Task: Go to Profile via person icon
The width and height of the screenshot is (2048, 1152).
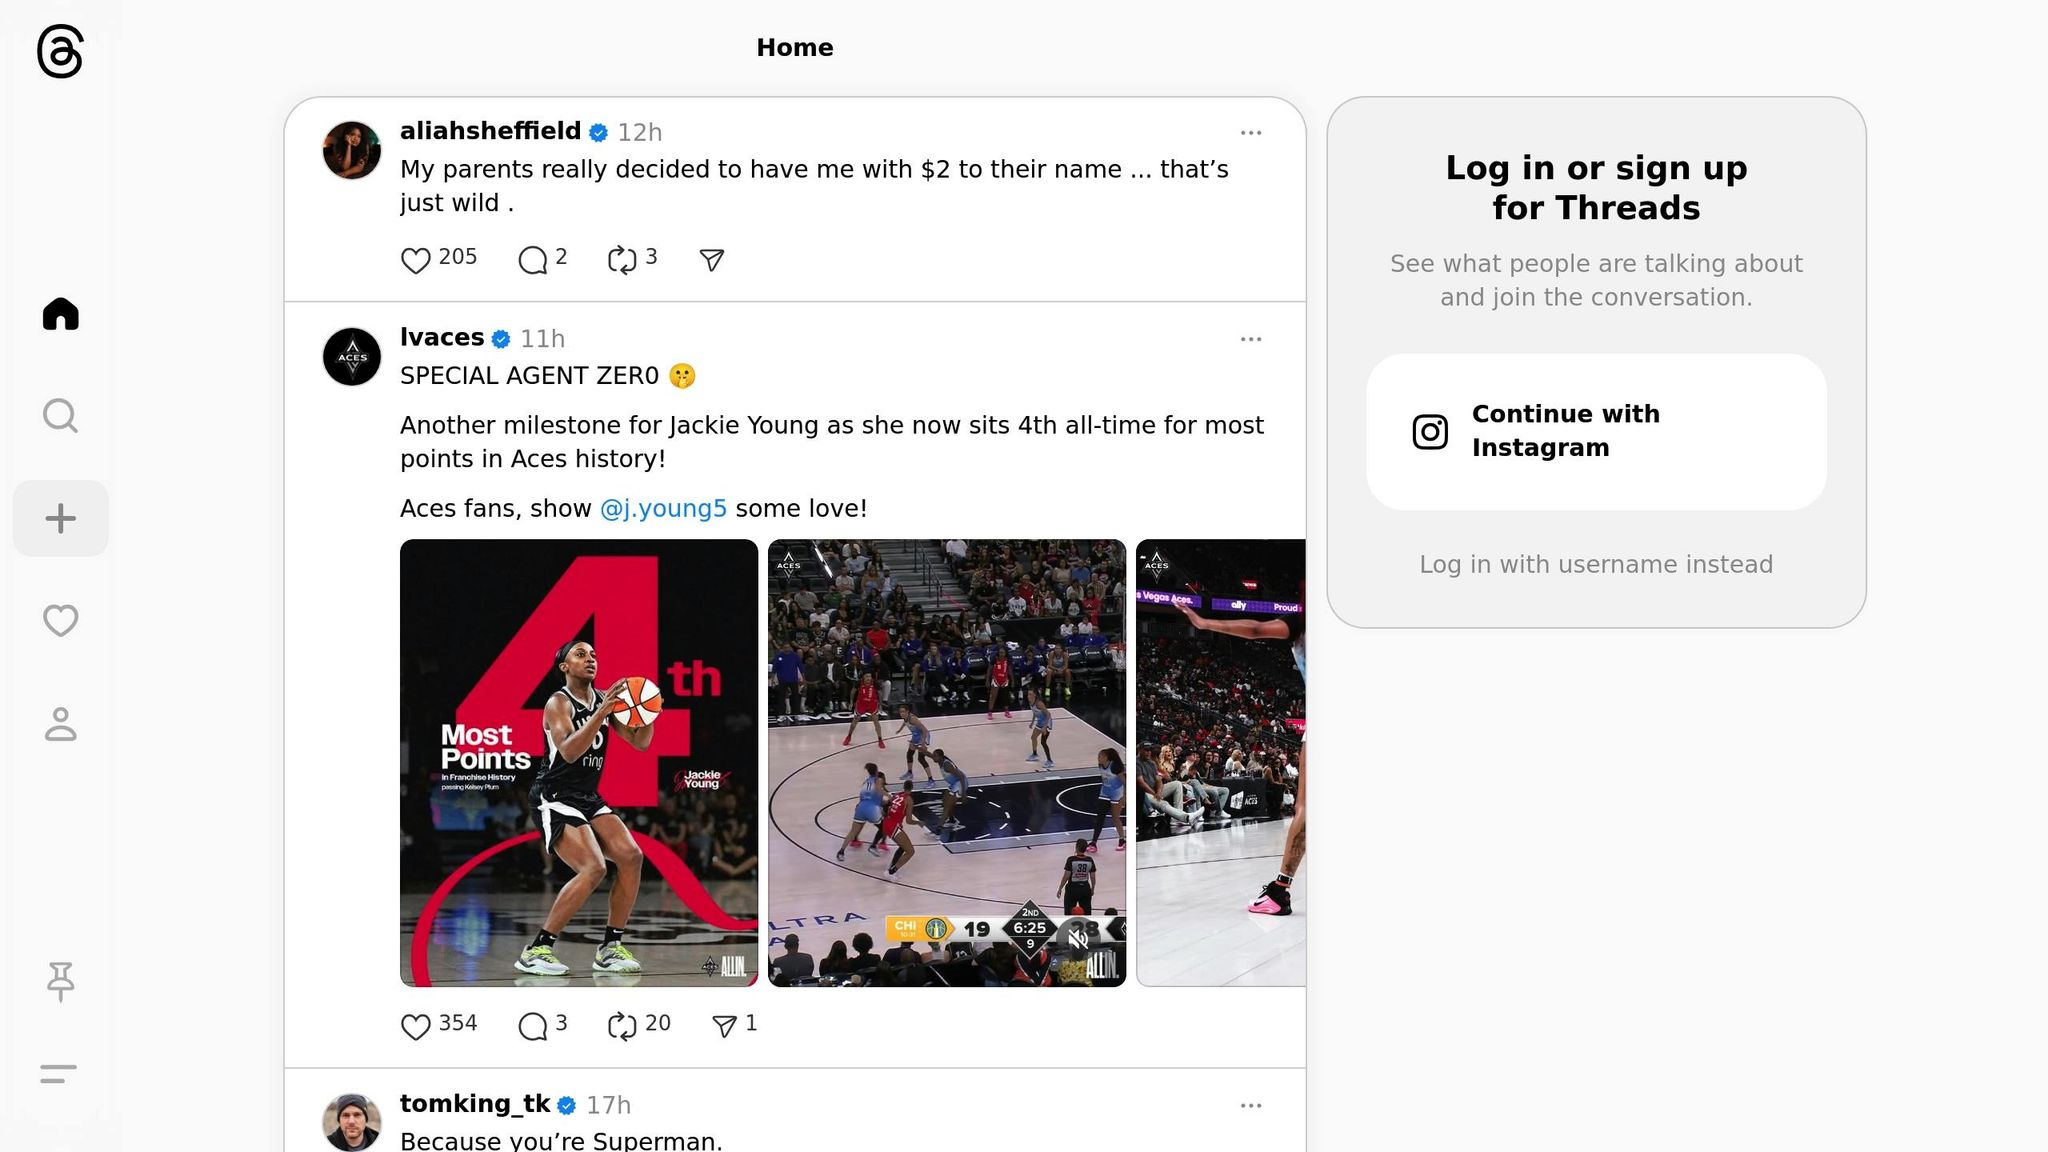Action: point(60,724)
